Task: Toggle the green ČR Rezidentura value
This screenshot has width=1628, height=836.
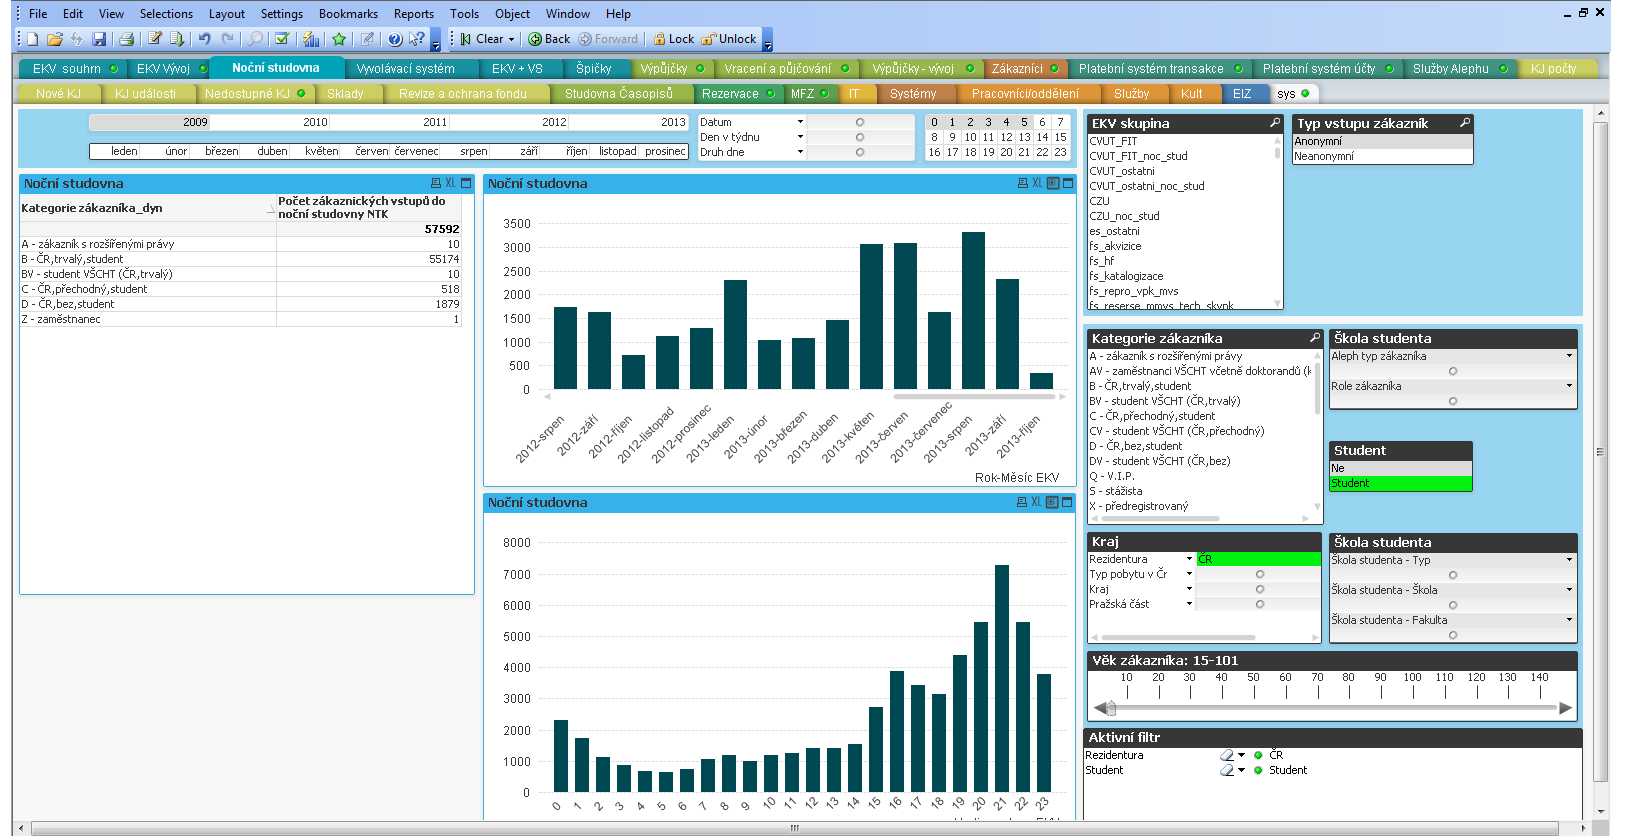Action: (x=1258, y=559)
